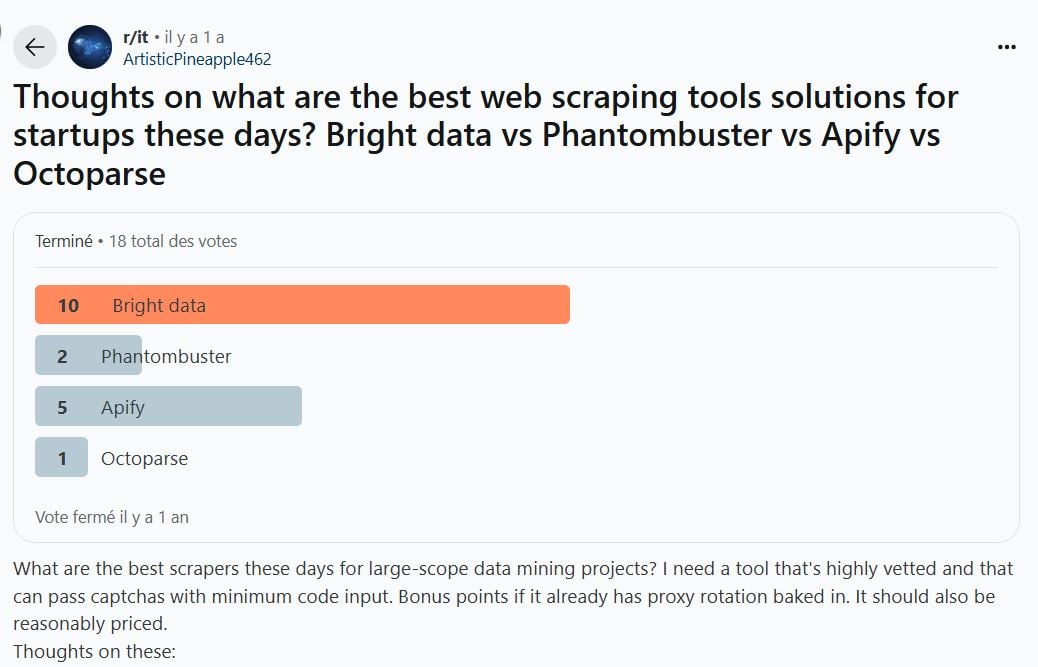
Task: Click the 1 vote count for Octoparse
Action: point(62,458)
